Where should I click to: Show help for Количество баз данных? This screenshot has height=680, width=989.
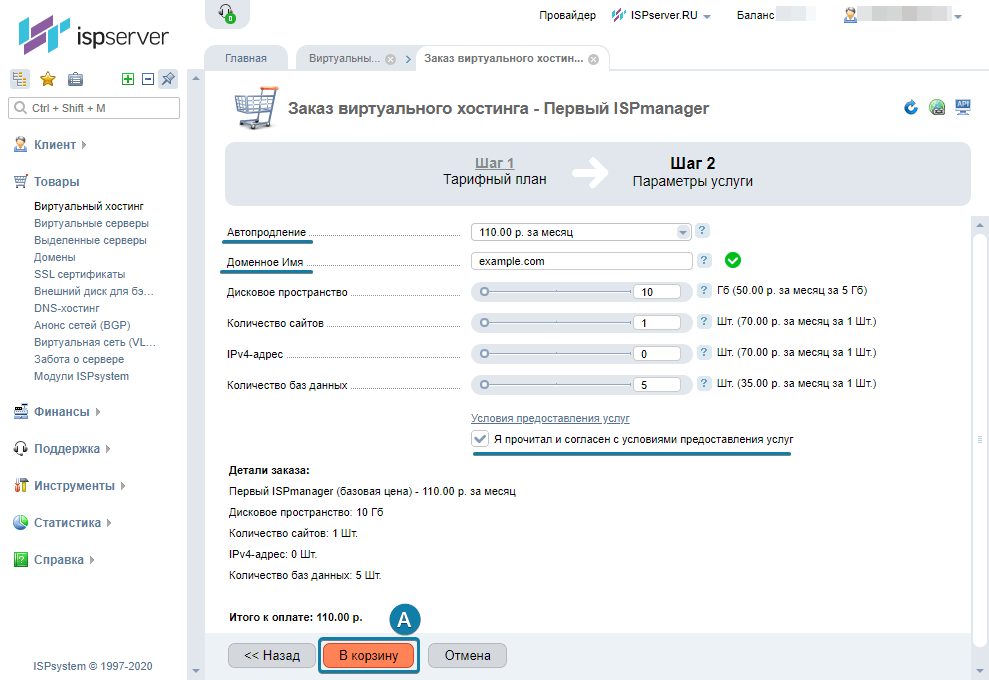[x=704, y=384]
